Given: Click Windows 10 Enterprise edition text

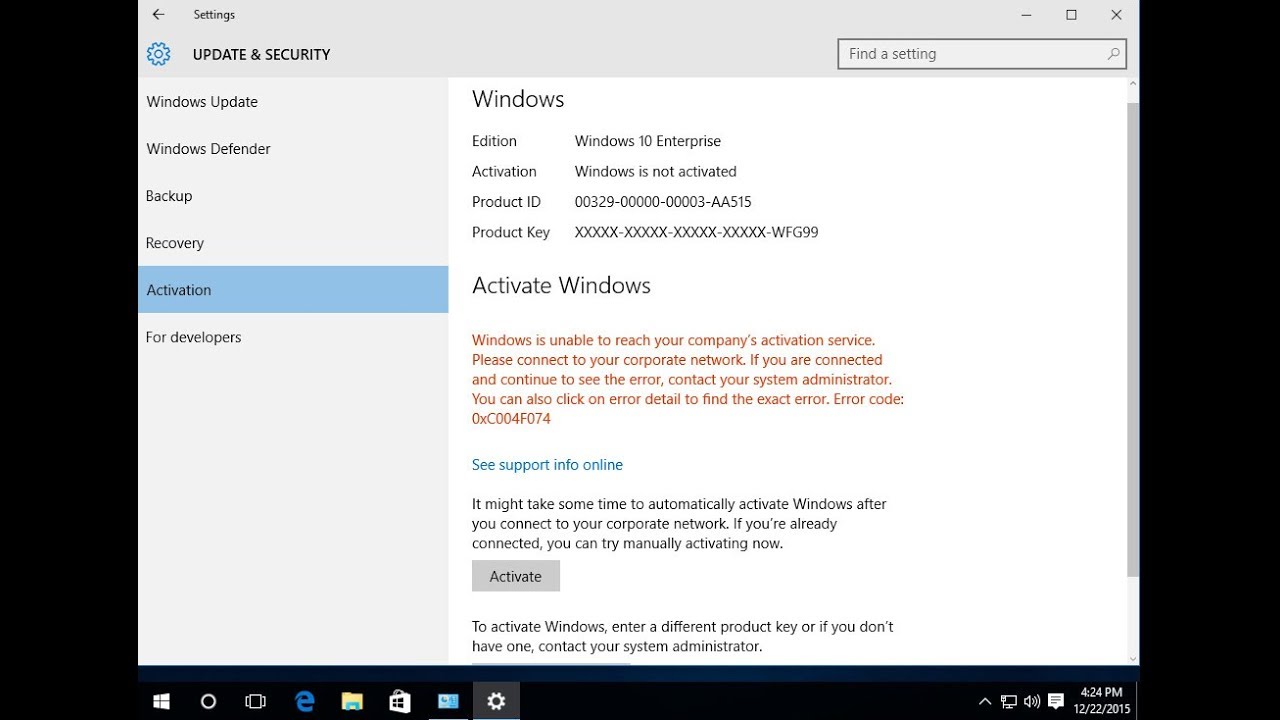Looking at the screenshot, I should point(648,141).
